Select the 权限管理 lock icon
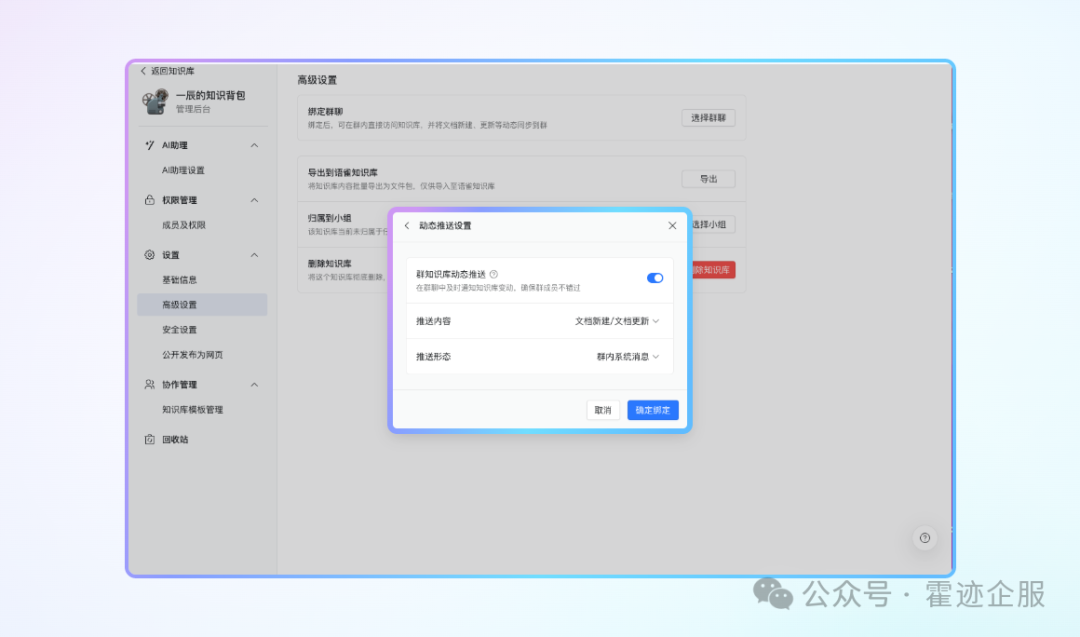Image resolution: width=1080 pixels, height=637 pixels. pyautogui.click(x=149, y=200)
